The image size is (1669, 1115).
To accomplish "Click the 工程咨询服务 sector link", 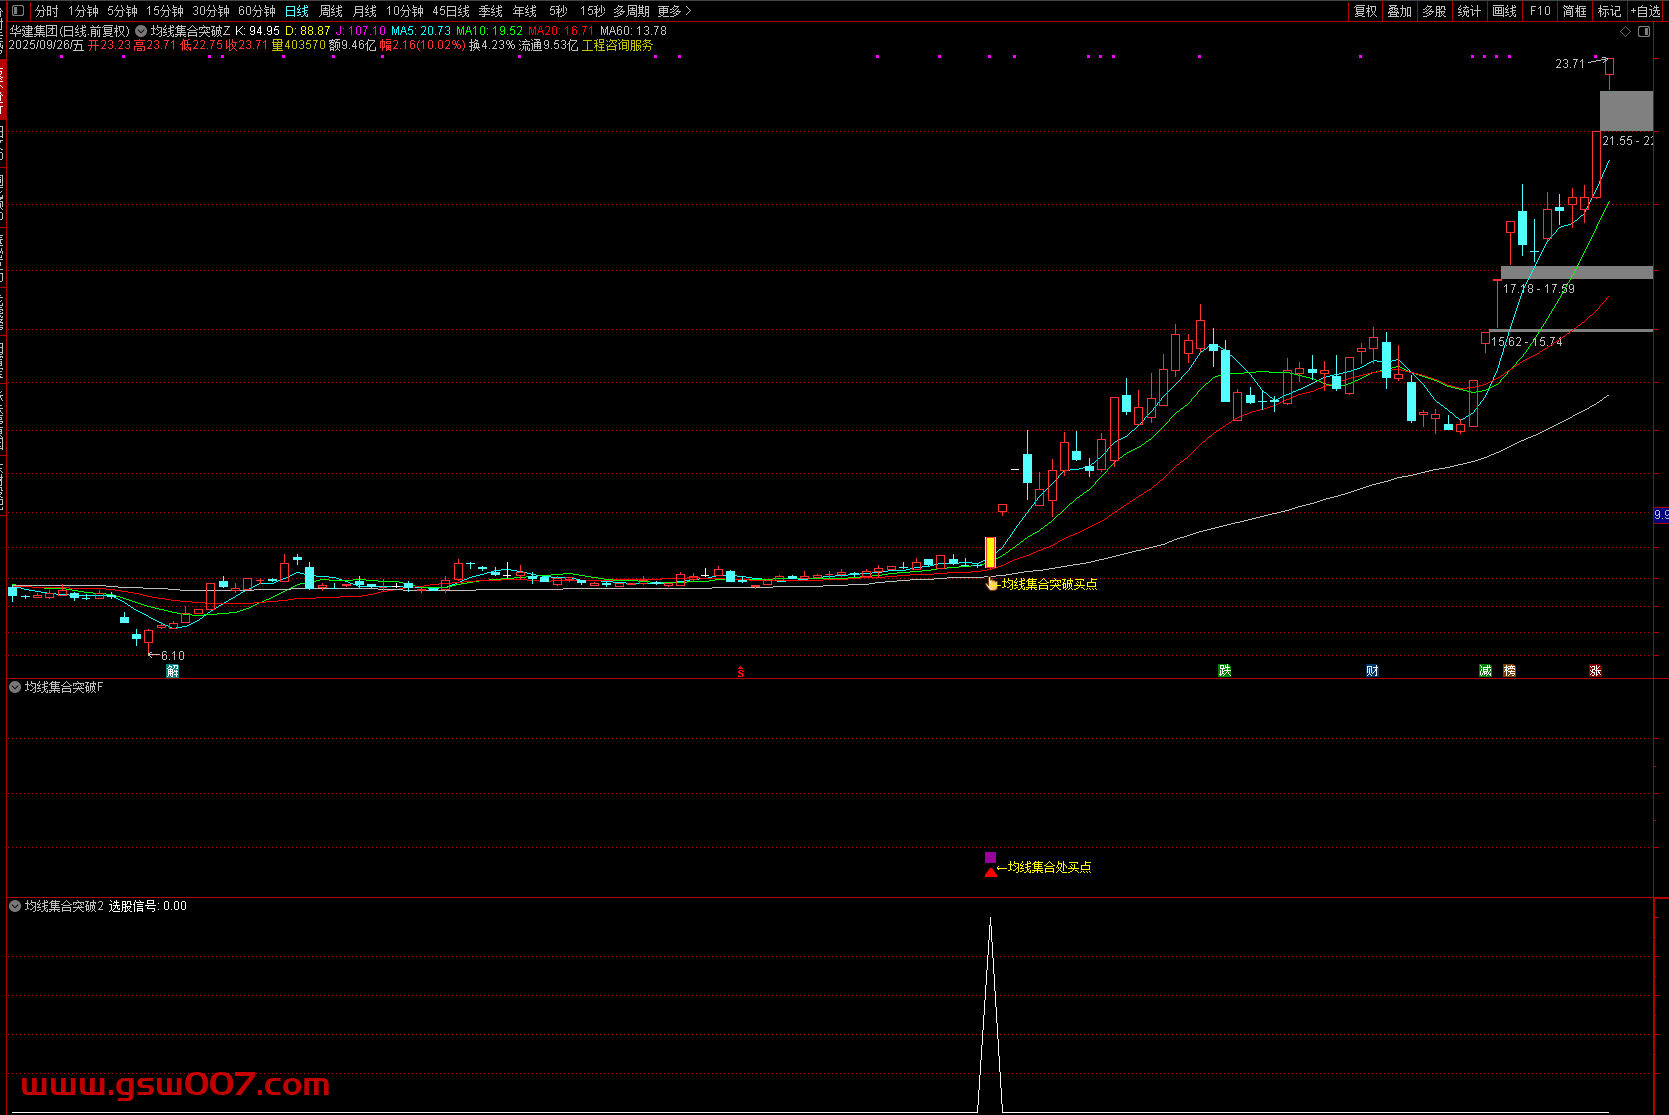I will (x=617, y=45).
